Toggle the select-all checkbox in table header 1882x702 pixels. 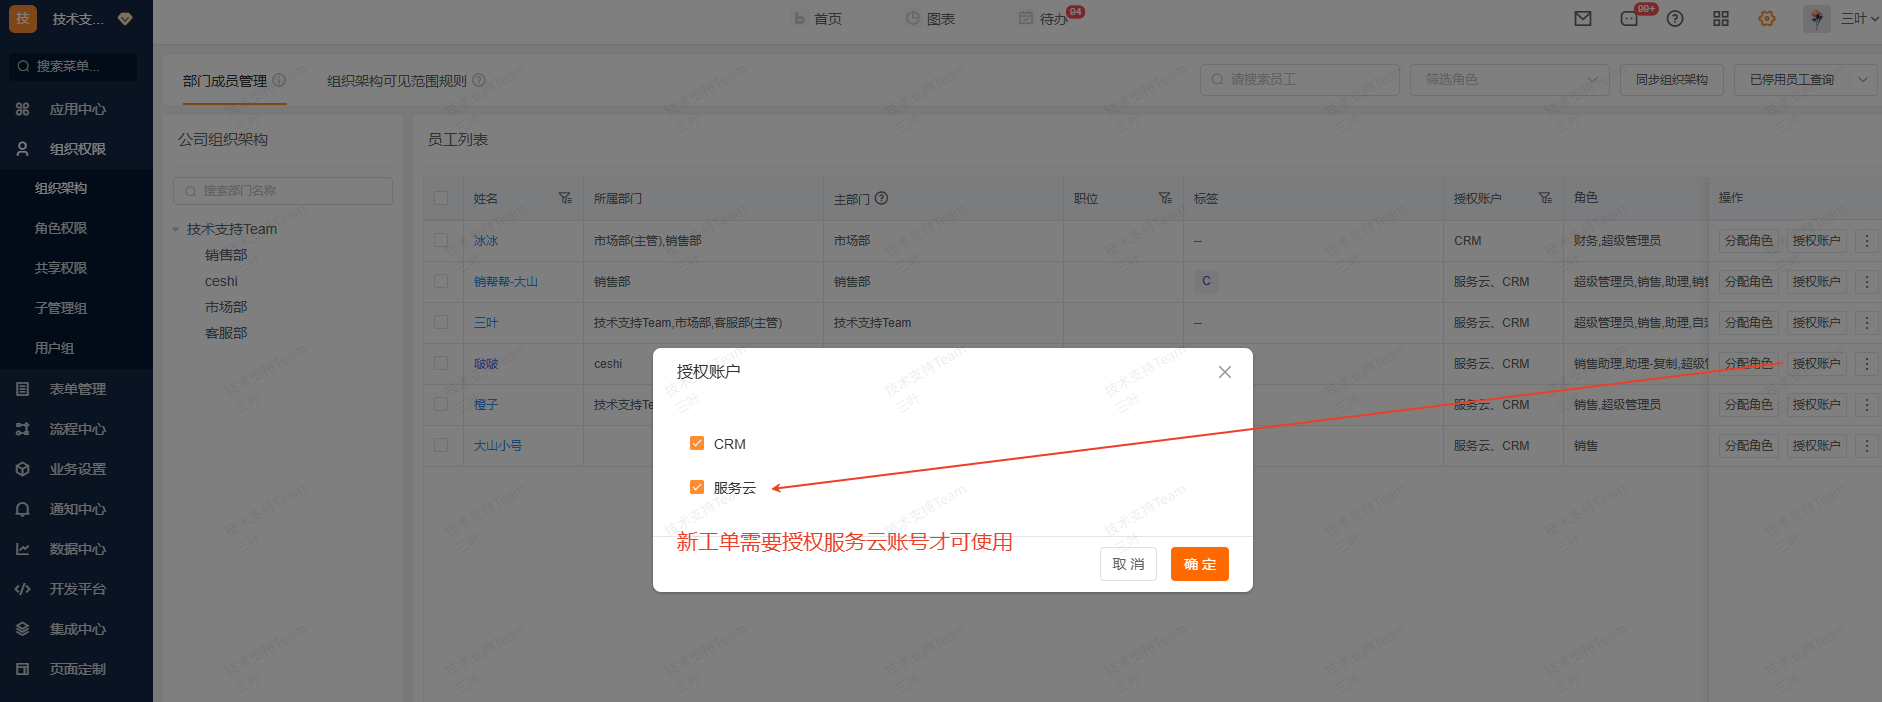point(441,198)
